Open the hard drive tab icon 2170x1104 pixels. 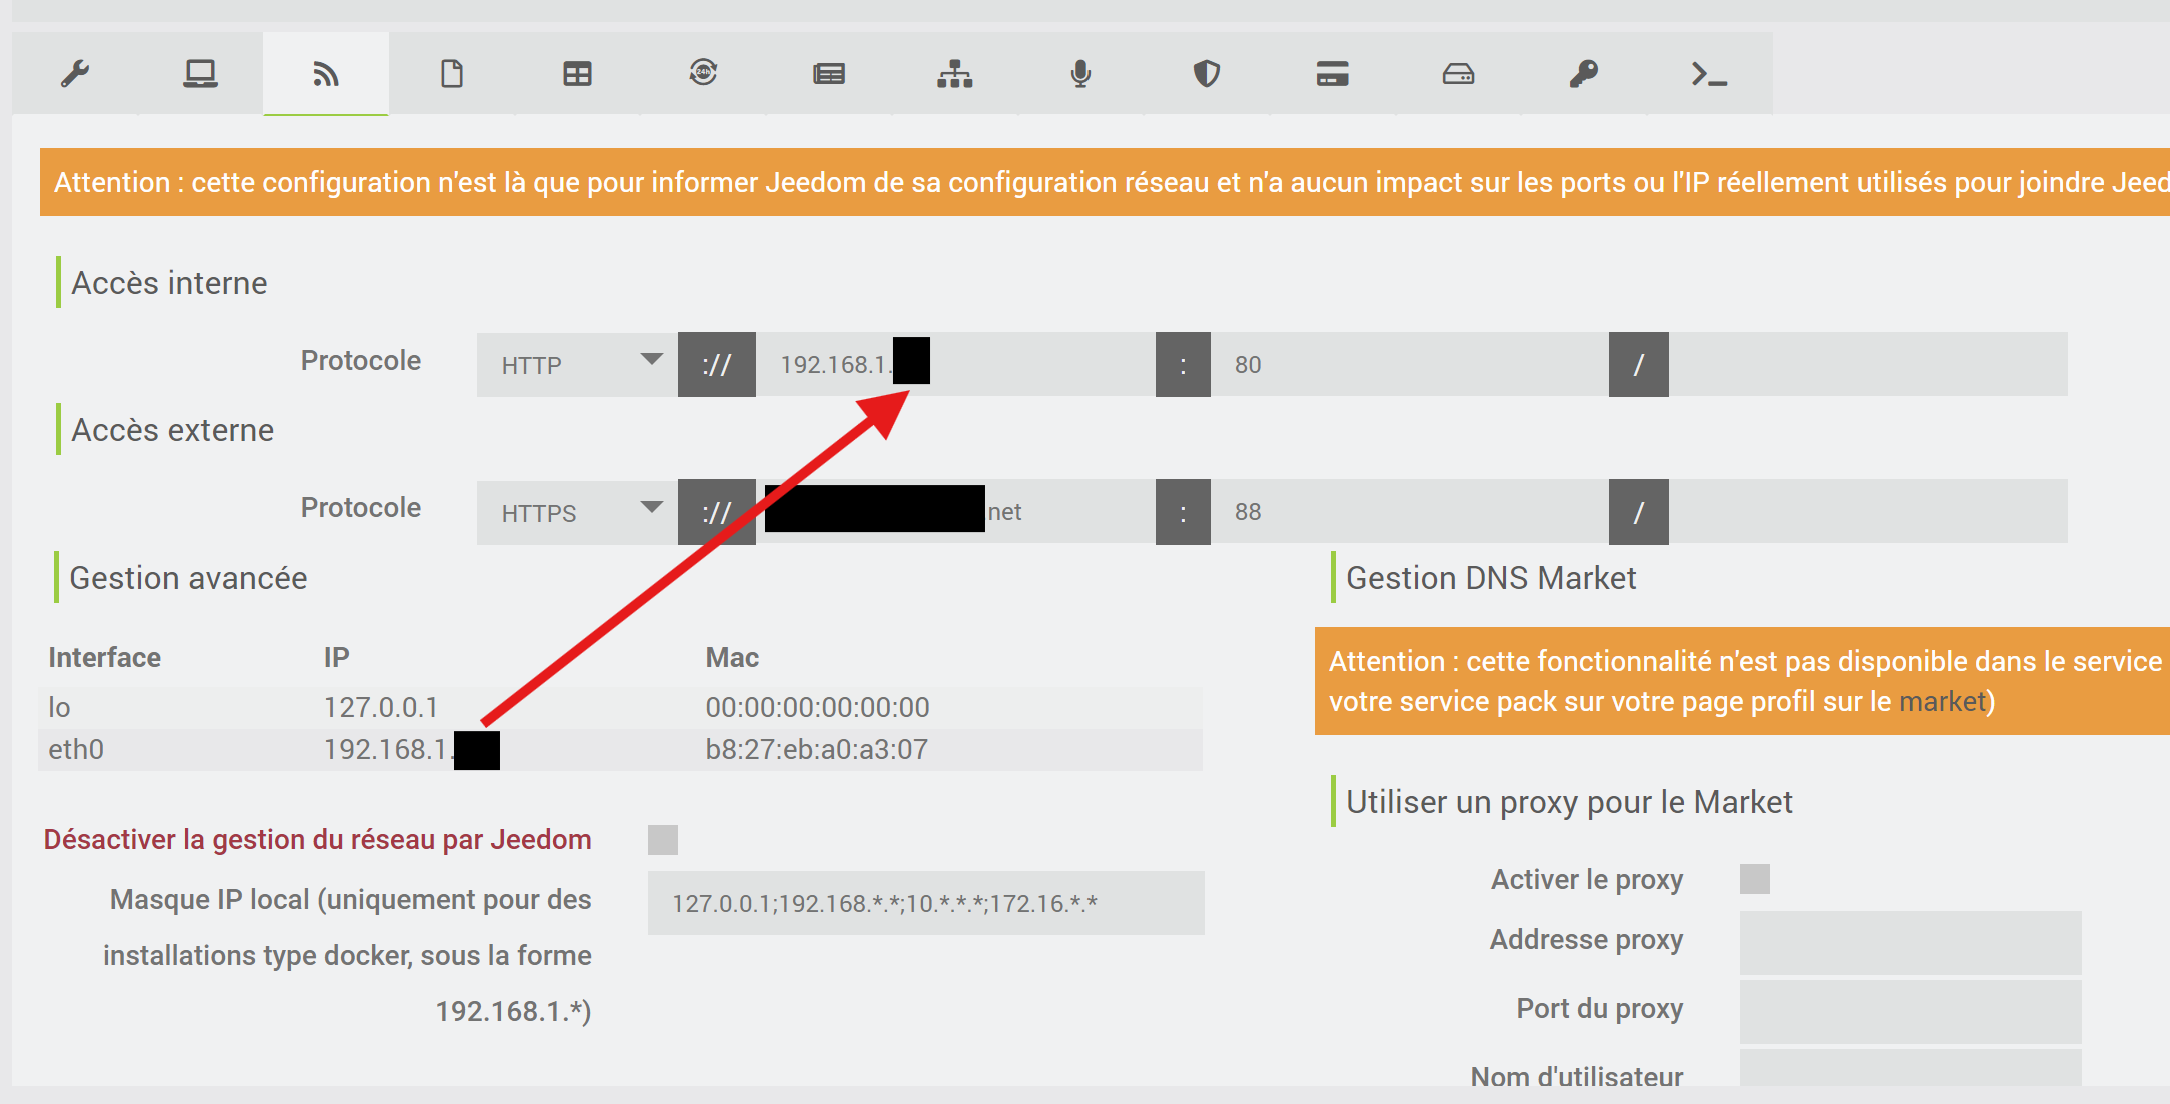[x=1458, y=74]
